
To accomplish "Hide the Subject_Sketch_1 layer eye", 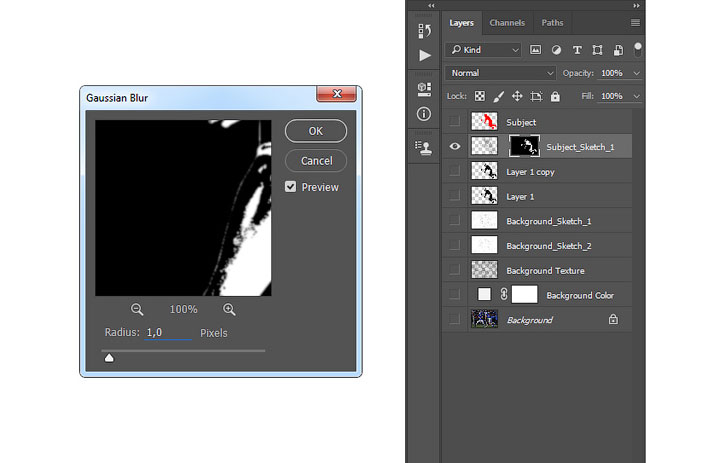I will 455,147.
